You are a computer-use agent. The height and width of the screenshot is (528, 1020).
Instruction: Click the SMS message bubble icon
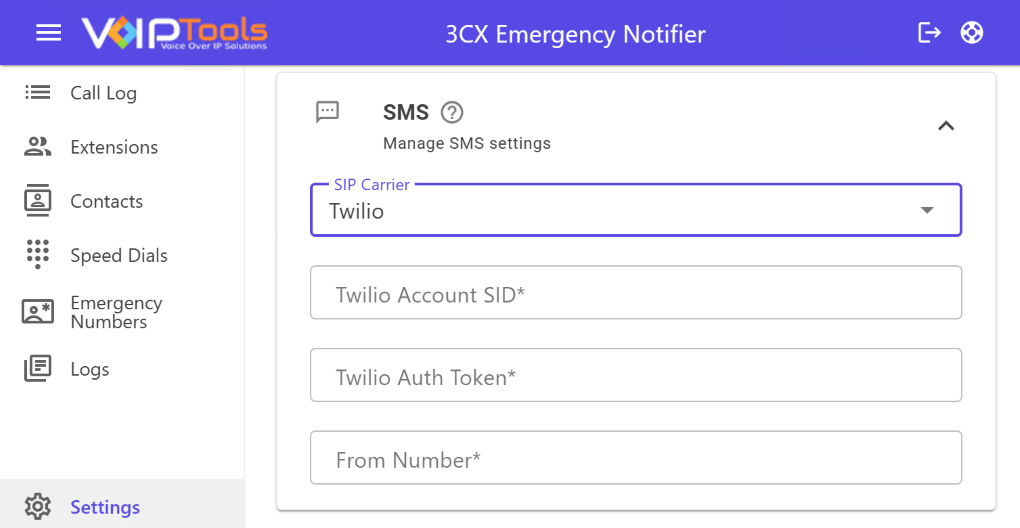click(327, 112)
